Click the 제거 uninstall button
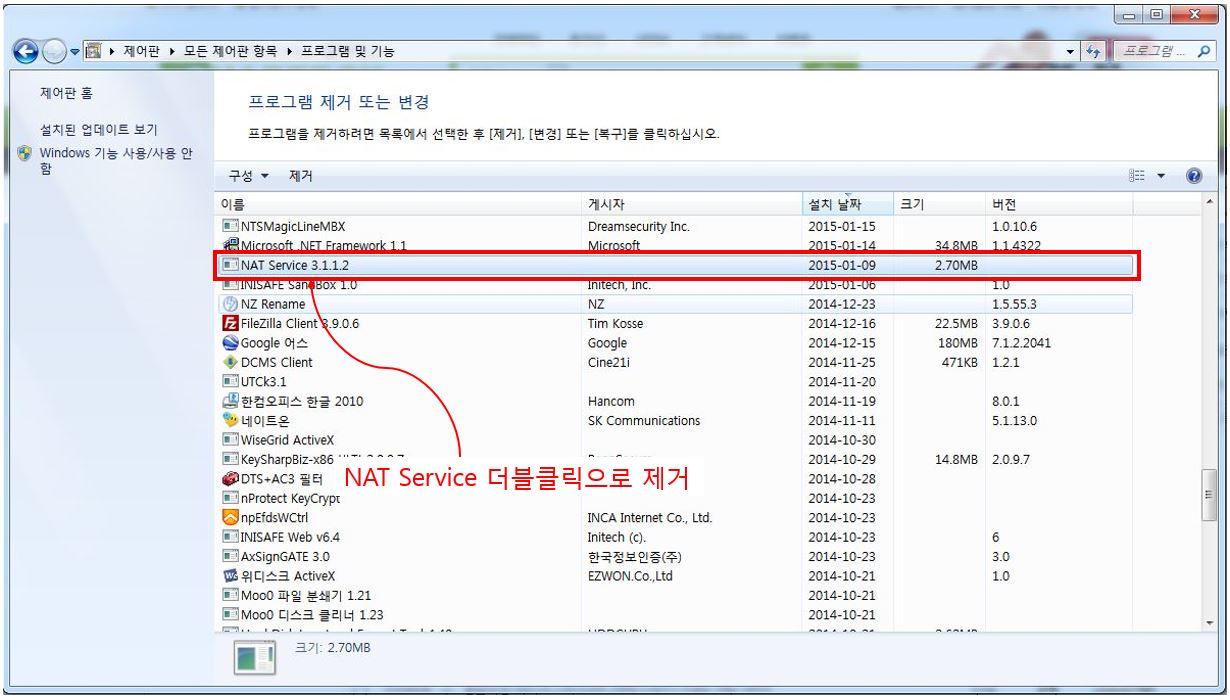1230x700 pixels. [301, 176]
